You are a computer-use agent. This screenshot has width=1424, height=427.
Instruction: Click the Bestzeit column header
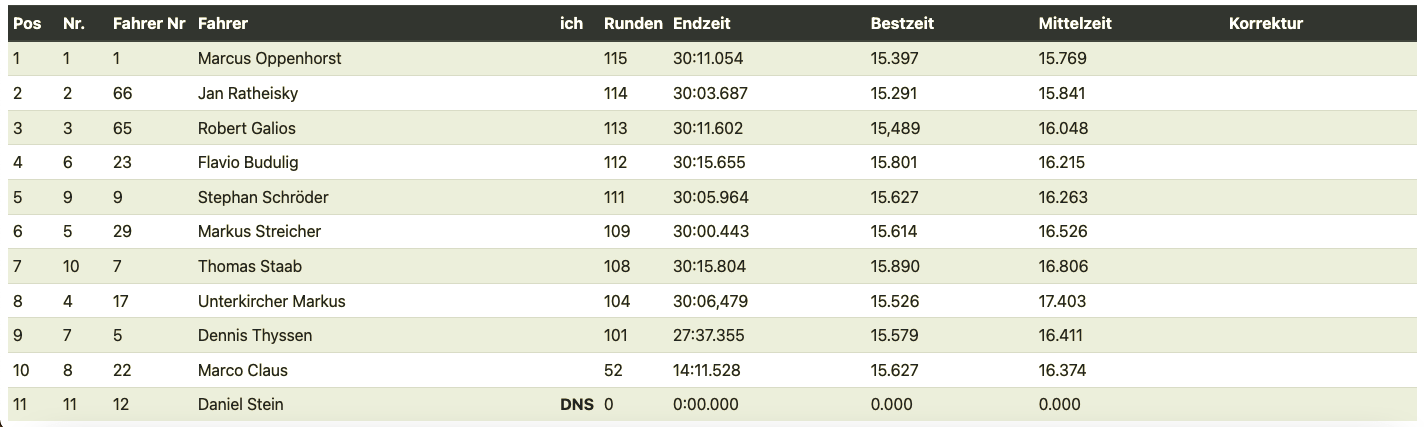click(902, 23)
